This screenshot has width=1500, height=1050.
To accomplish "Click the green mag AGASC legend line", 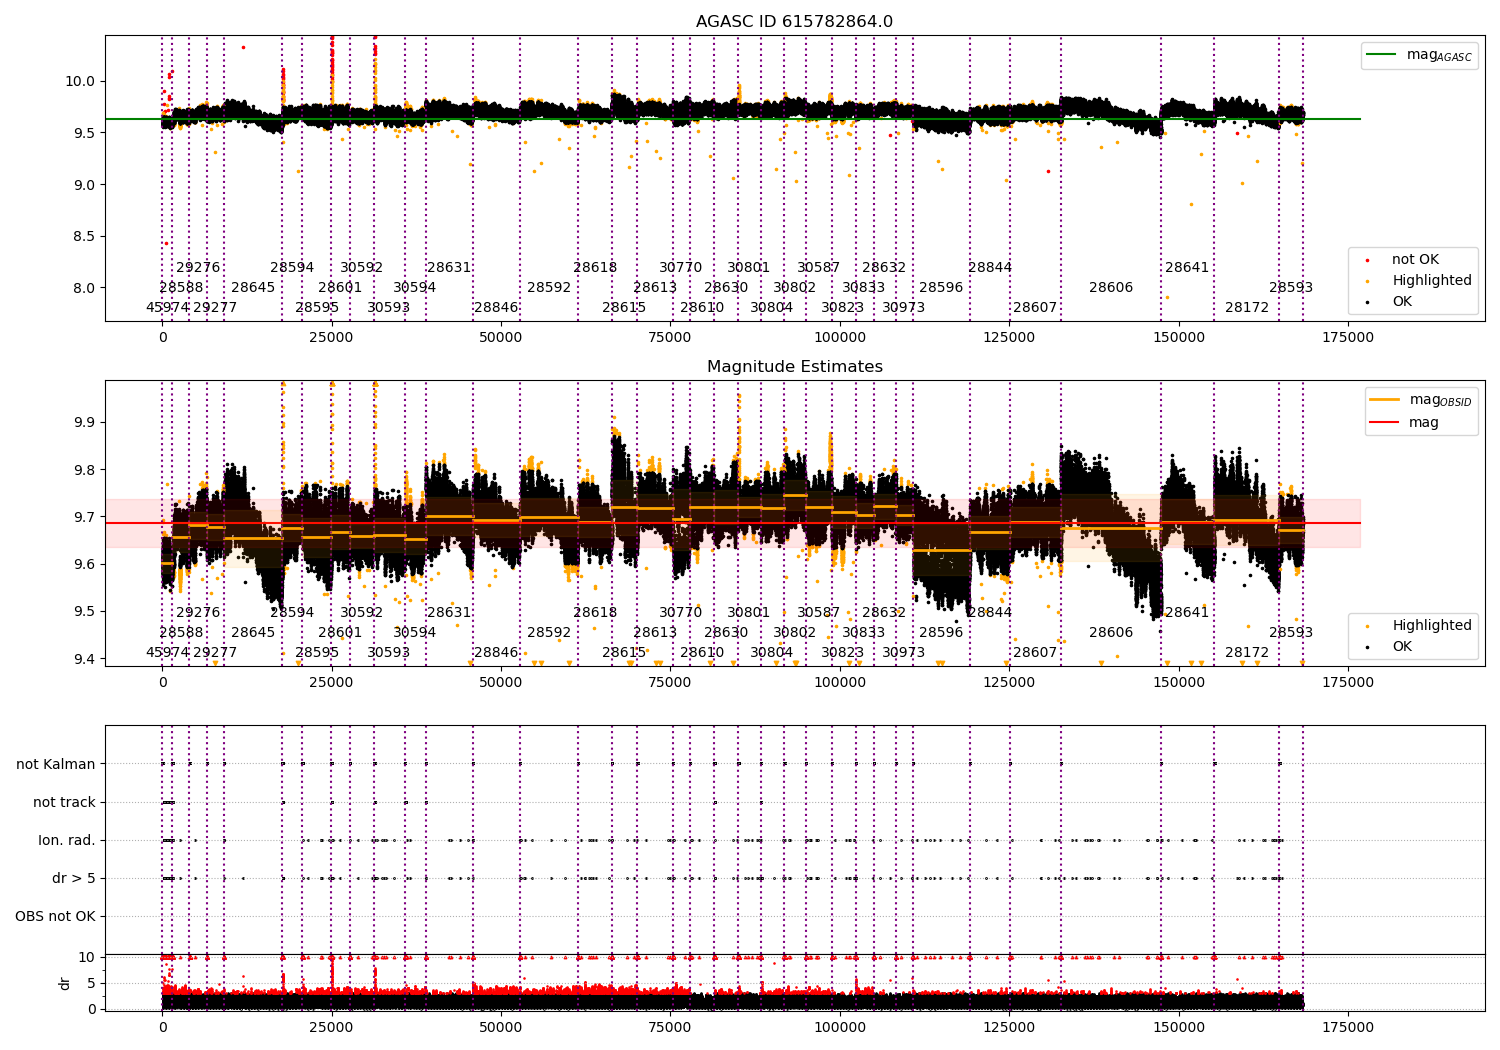I will coord(1382,55).
